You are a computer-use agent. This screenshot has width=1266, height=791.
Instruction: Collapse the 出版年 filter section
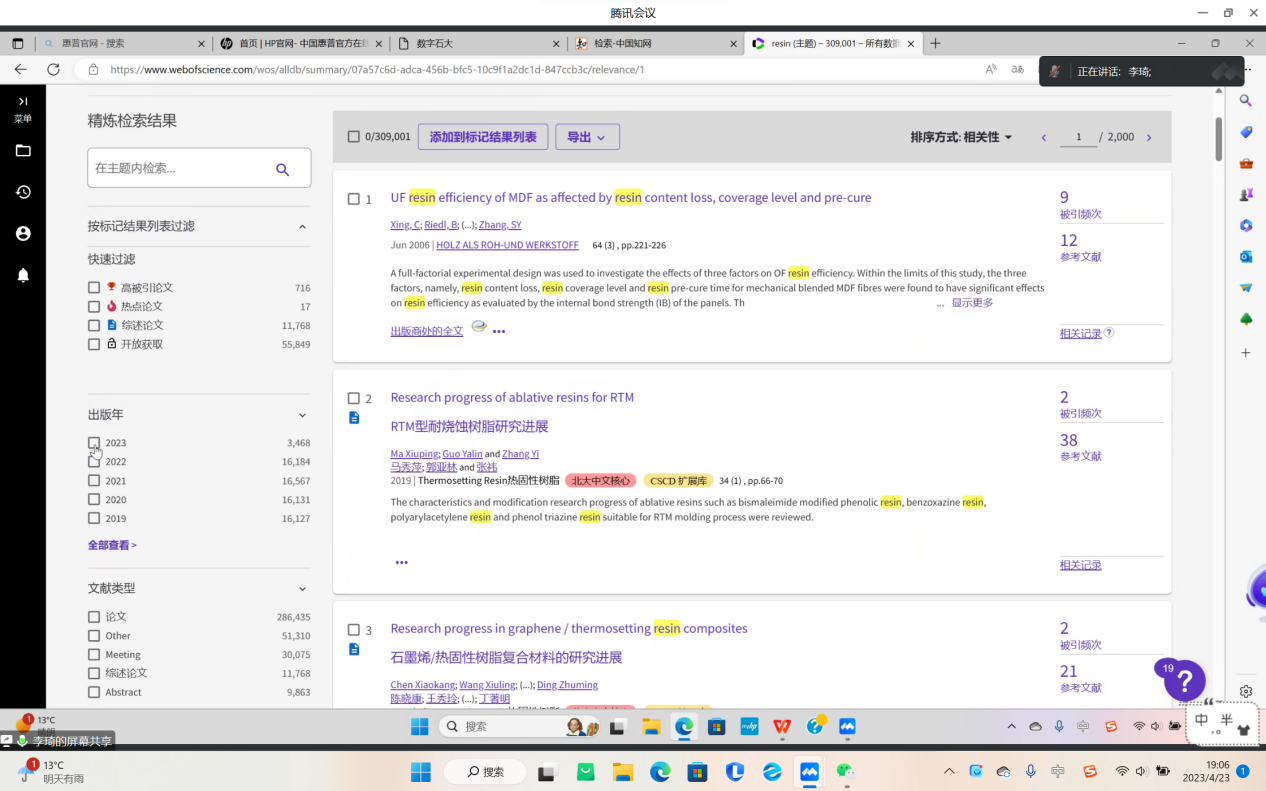point(302,415)
